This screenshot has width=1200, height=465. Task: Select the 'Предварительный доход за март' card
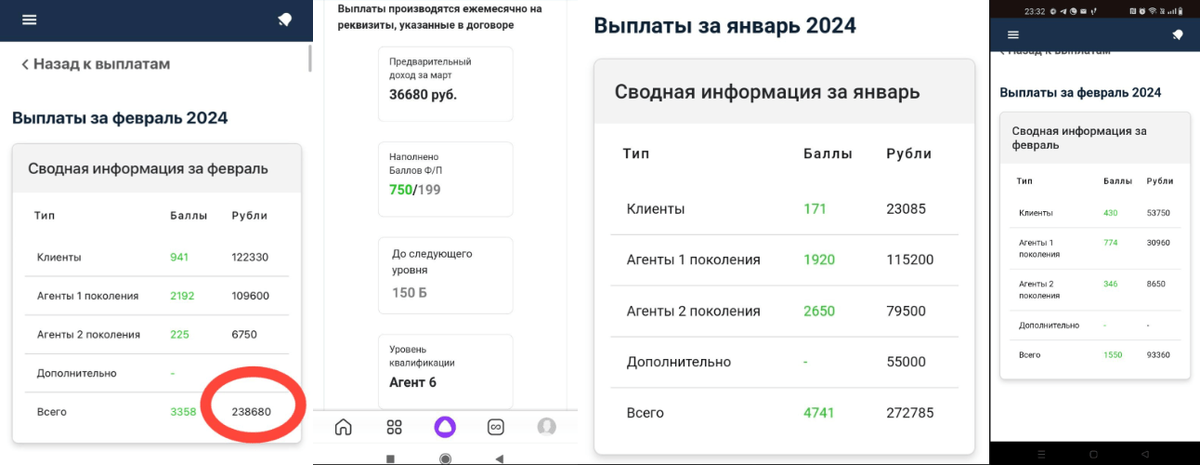[x=445, y=83]
